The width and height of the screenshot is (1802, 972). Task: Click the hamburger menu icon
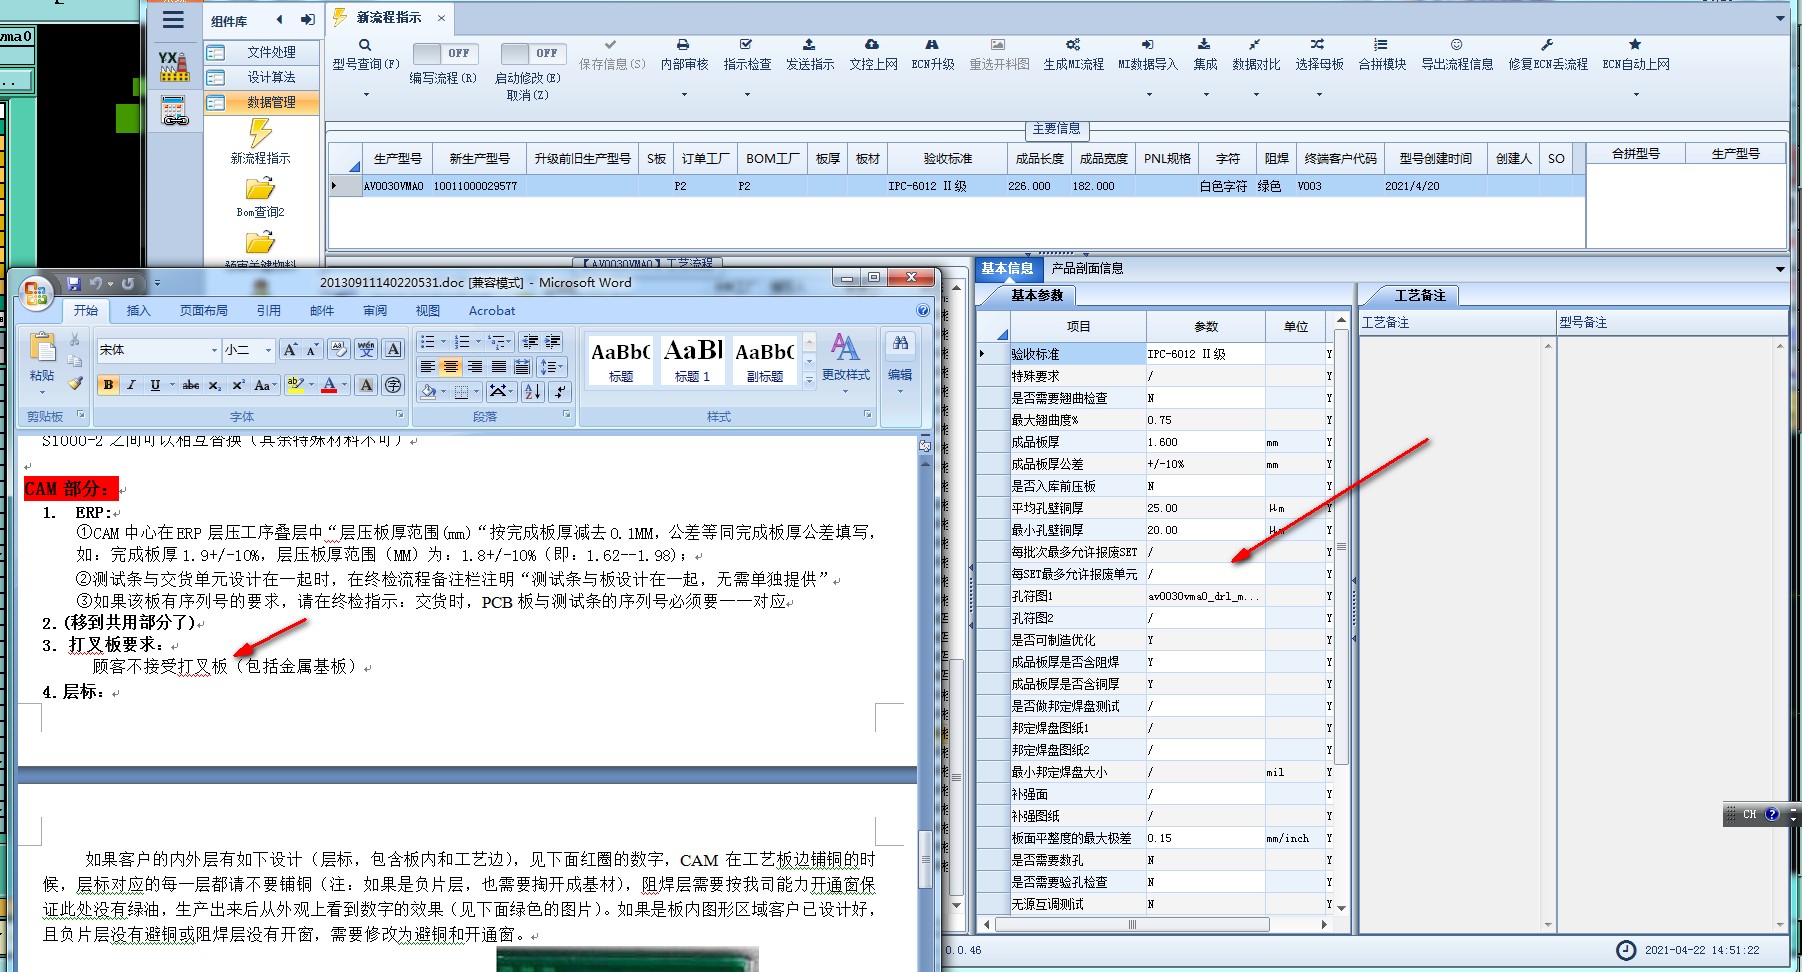(x=173, y=20)
